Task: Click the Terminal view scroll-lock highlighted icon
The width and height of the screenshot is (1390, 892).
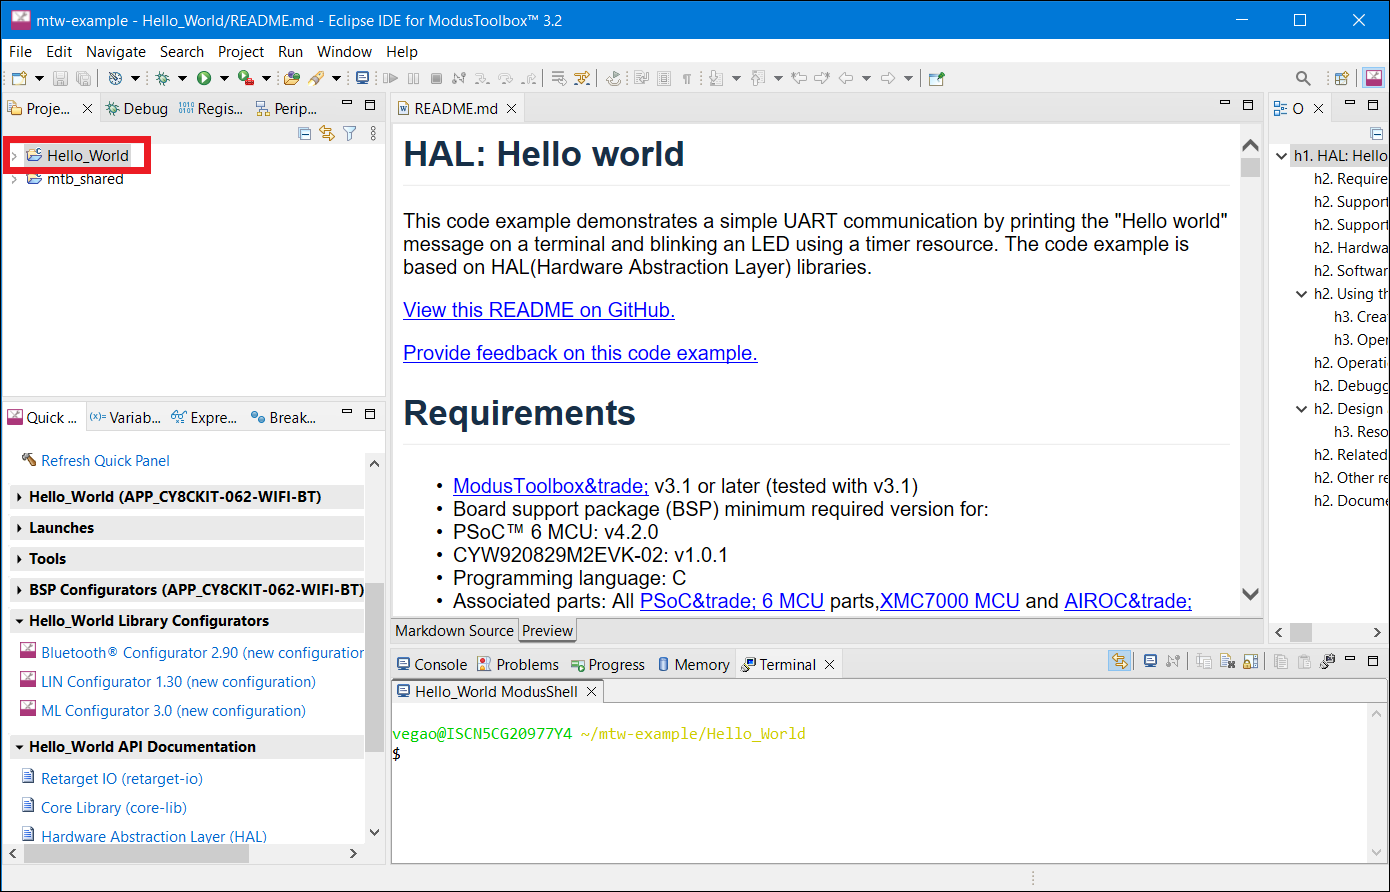Action: (x=1119, y=662)
